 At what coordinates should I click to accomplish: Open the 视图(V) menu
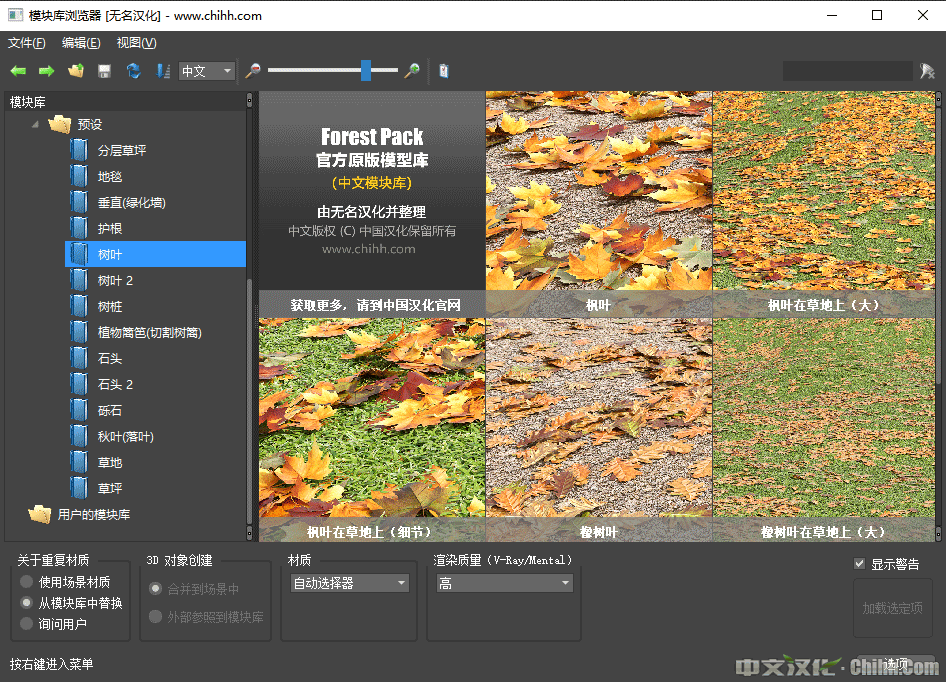pos(136,43)
